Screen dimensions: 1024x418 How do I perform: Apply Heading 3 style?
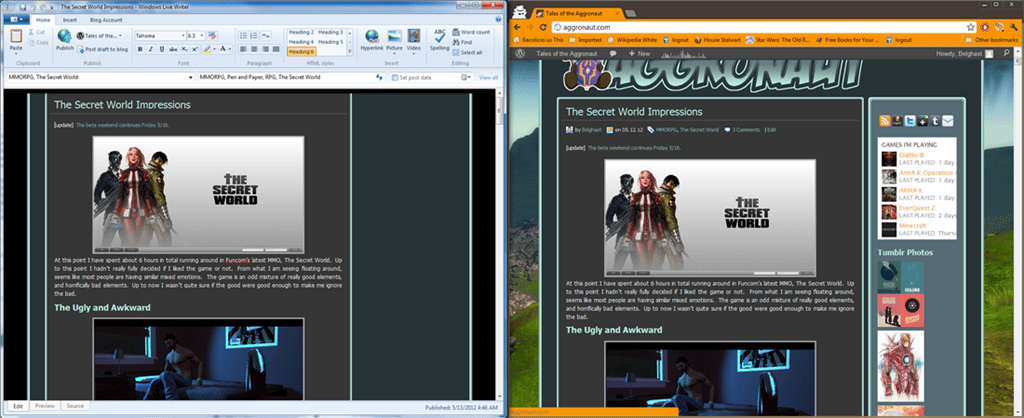tap(330, 32)
